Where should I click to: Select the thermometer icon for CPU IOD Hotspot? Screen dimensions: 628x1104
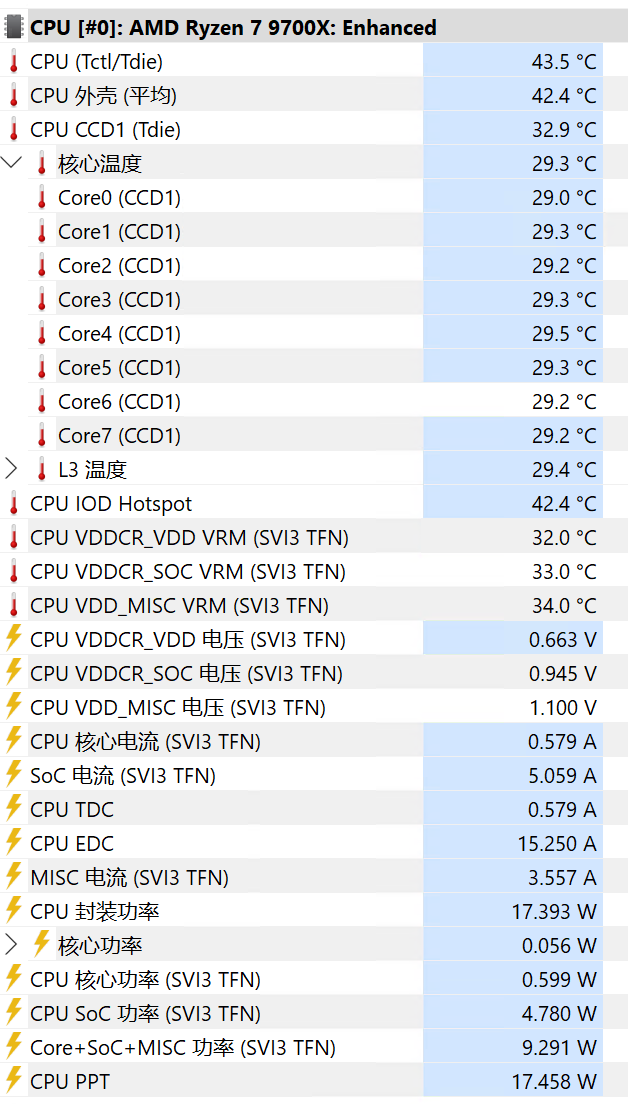(13, 503)
